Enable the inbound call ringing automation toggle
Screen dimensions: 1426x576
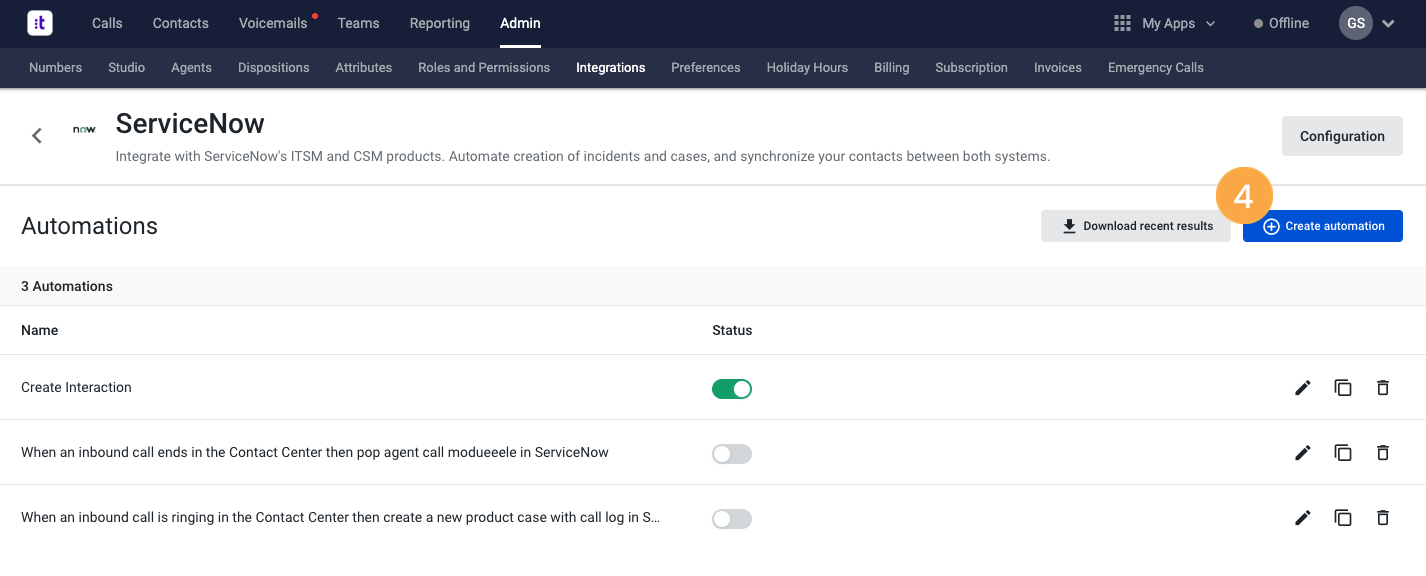(731, 519)
